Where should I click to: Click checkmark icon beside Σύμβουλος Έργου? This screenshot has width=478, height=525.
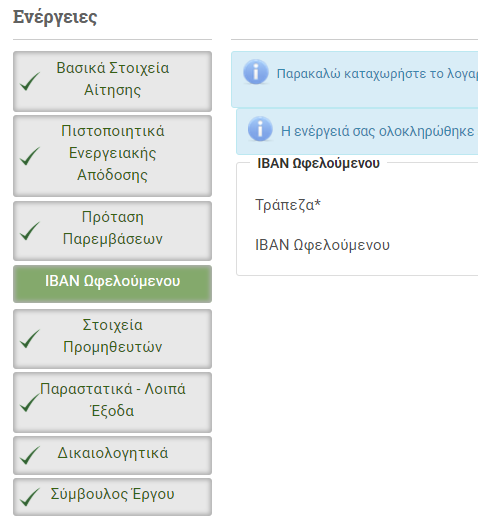coord(30,497)
